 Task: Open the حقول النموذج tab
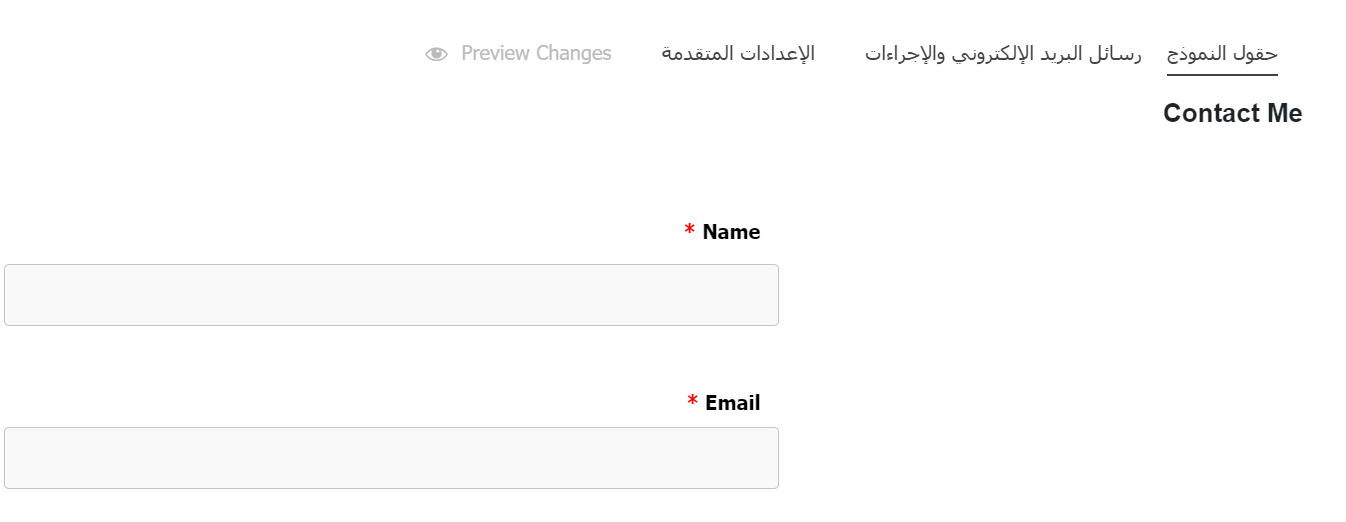pyautogui.click(x=1222, y=53)
